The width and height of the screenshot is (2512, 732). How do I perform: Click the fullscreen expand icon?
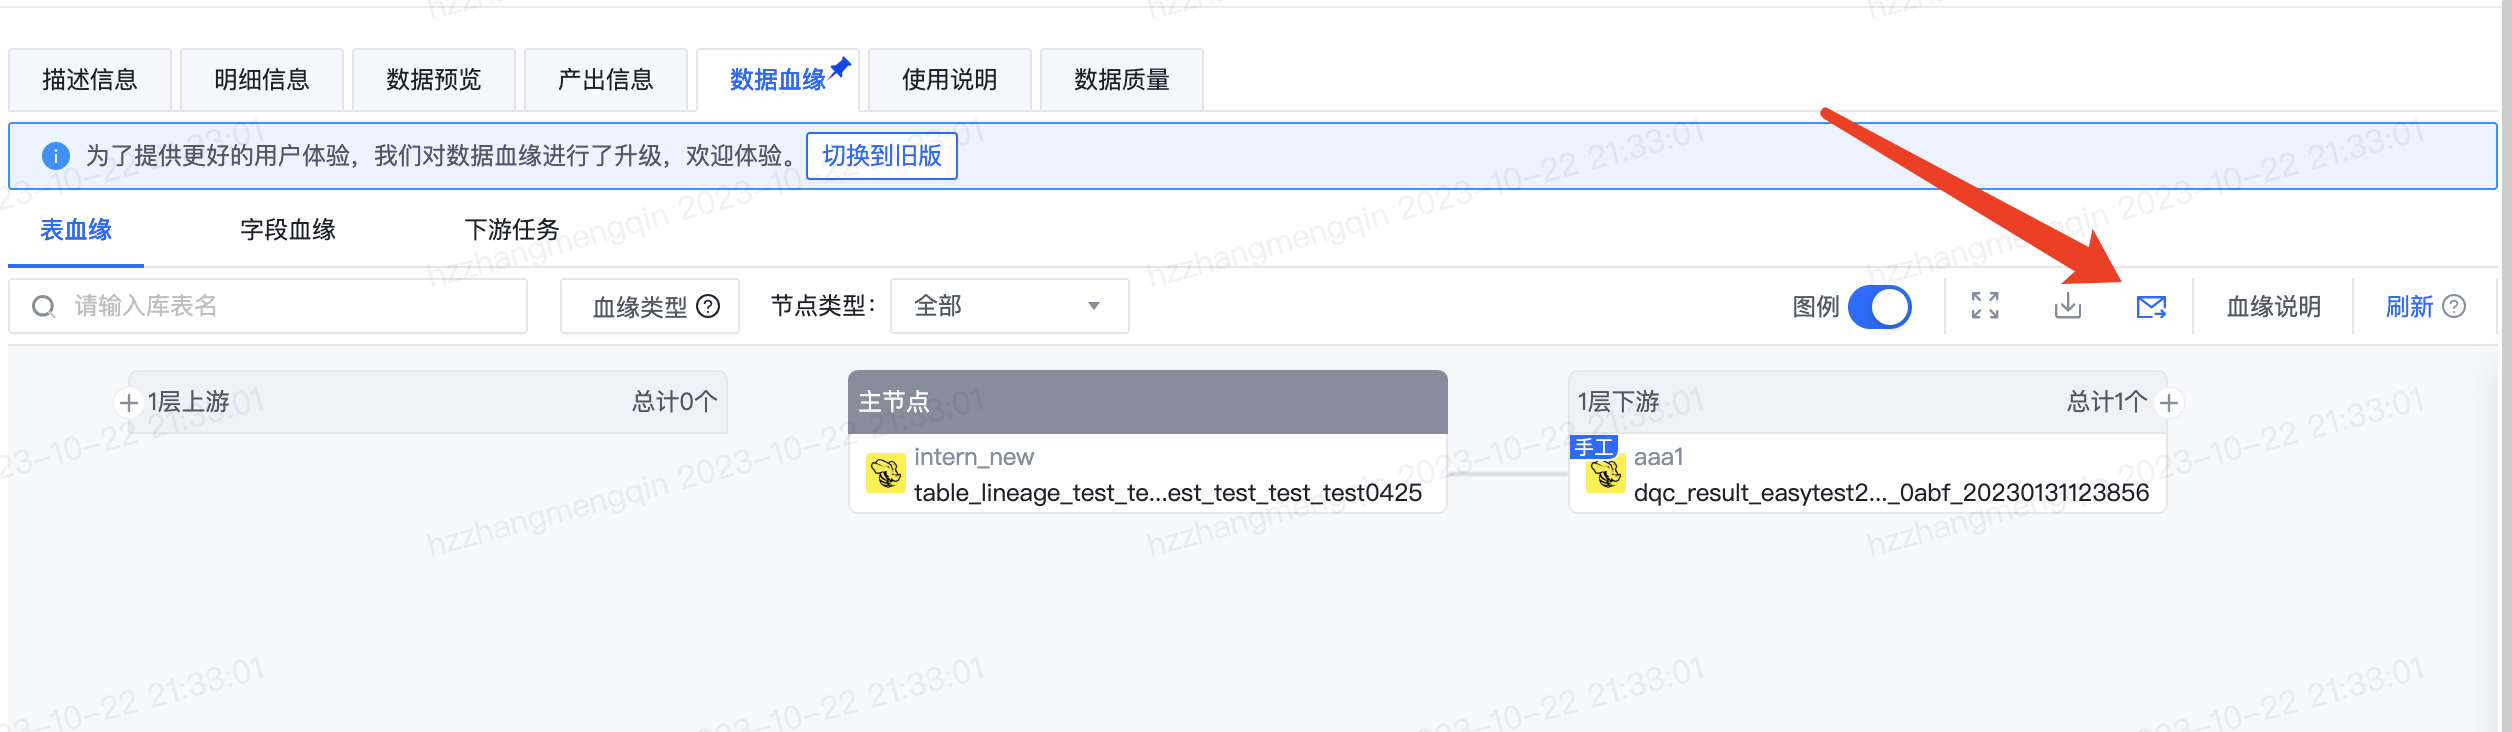click(x=1985, y=306)
